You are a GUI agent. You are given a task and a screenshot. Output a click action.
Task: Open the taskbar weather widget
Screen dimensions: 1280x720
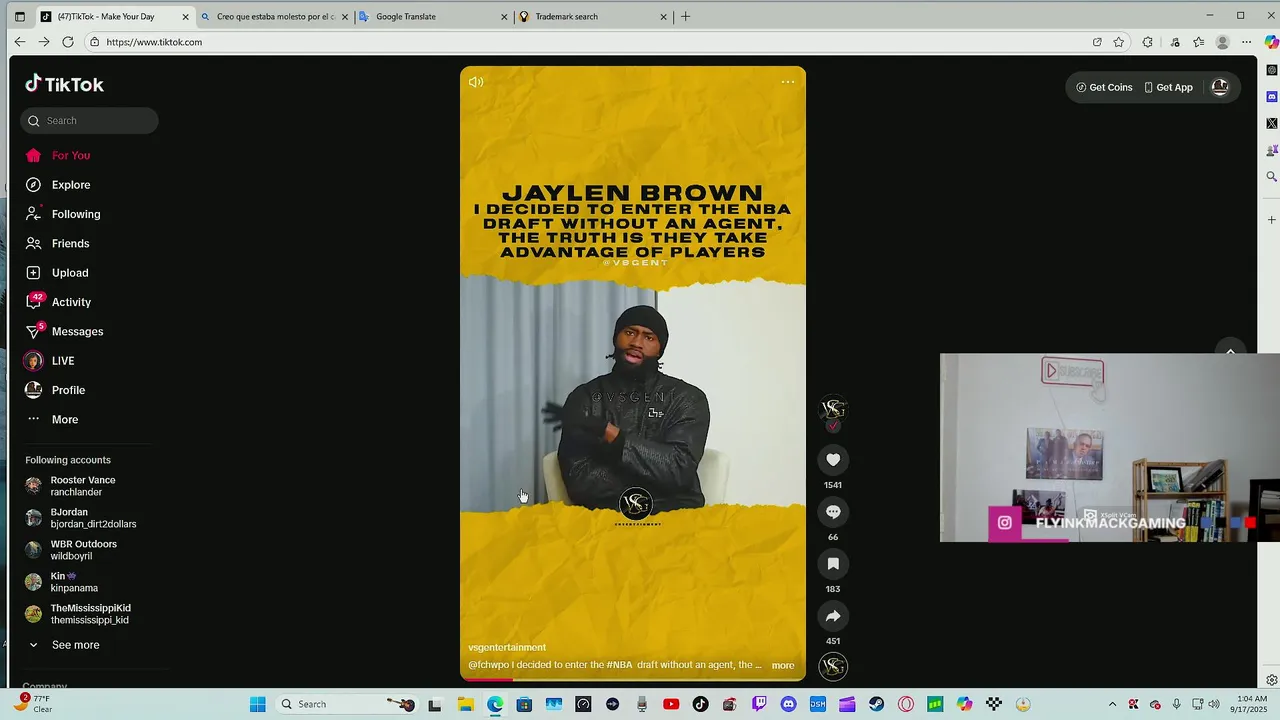pyautogui.click(x=35, y=704)
